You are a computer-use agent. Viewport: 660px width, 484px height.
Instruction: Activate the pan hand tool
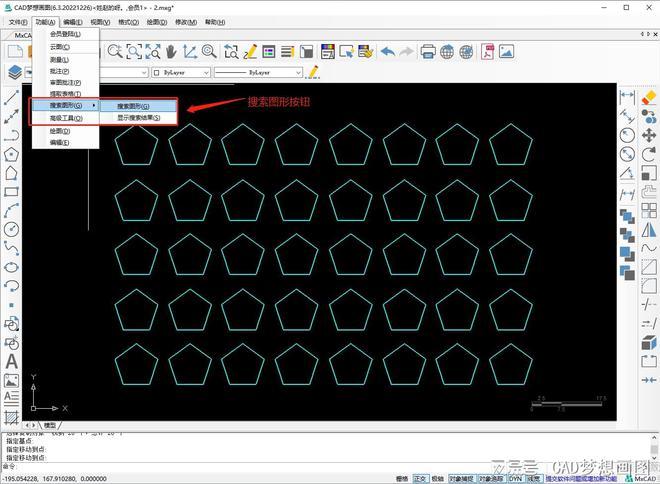[x=171, y=52]
